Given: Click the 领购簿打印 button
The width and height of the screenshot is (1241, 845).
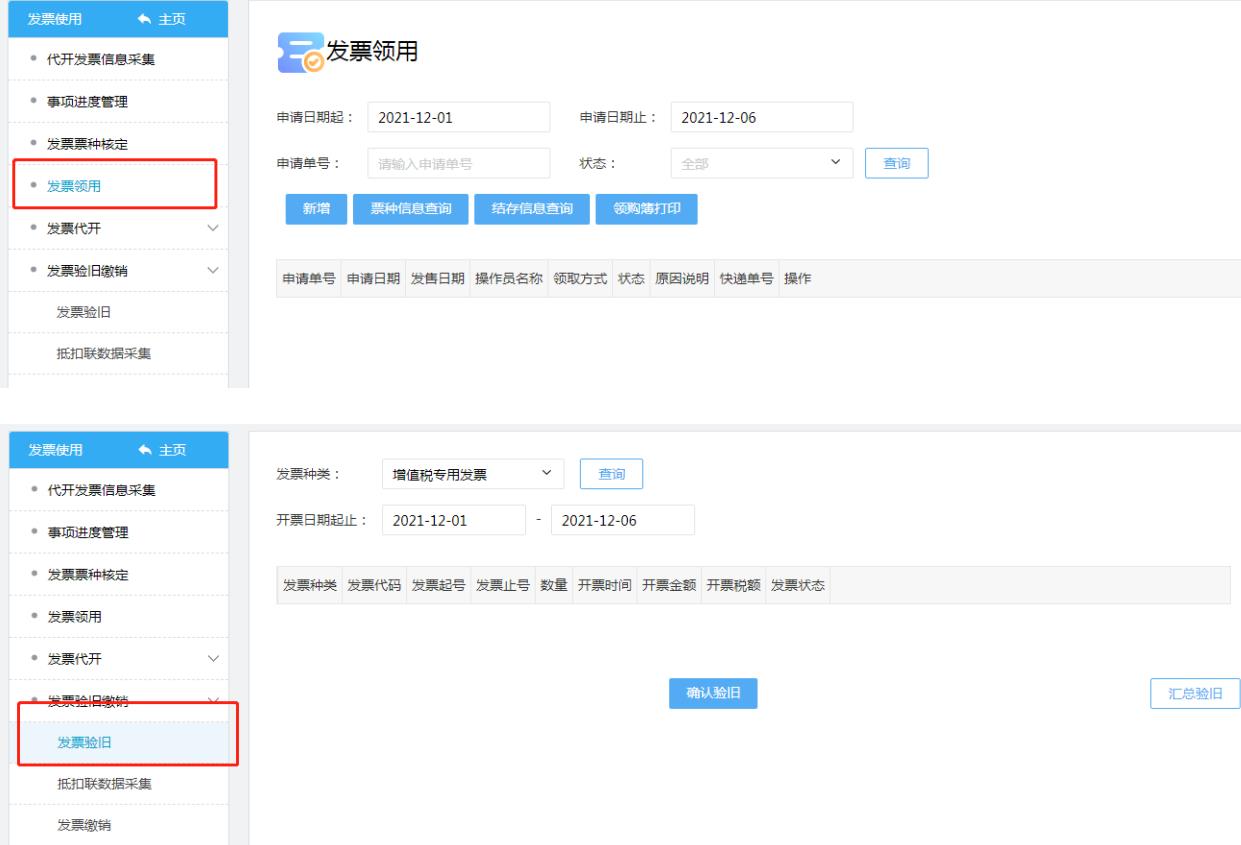Looking at the screenshot, I should tap(646, 209).
